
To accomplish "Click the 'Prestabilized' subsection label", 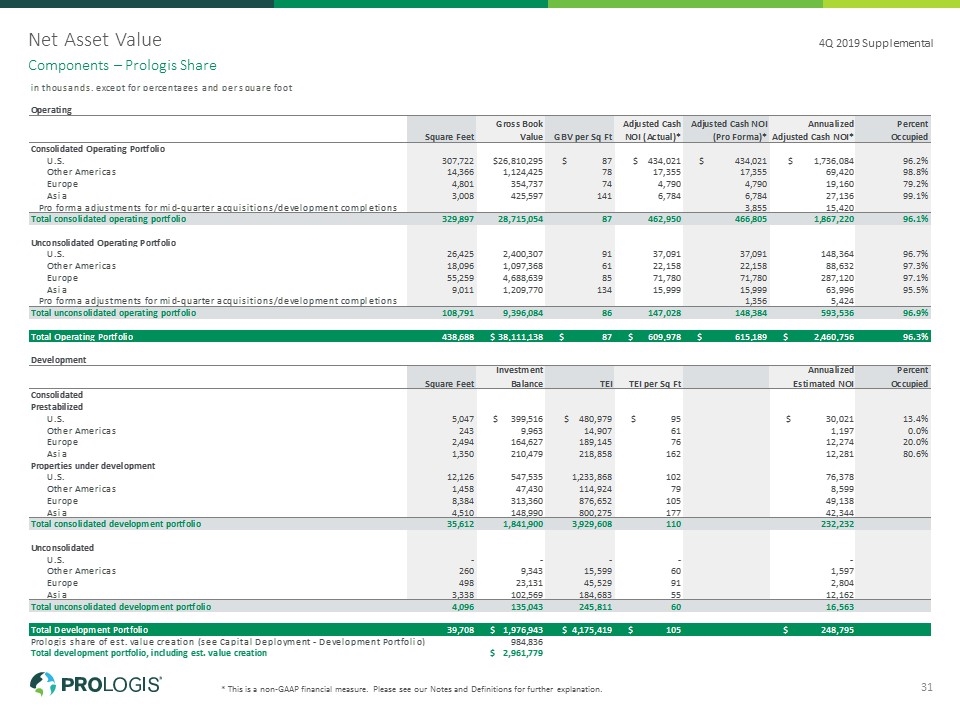I will 56,407.
